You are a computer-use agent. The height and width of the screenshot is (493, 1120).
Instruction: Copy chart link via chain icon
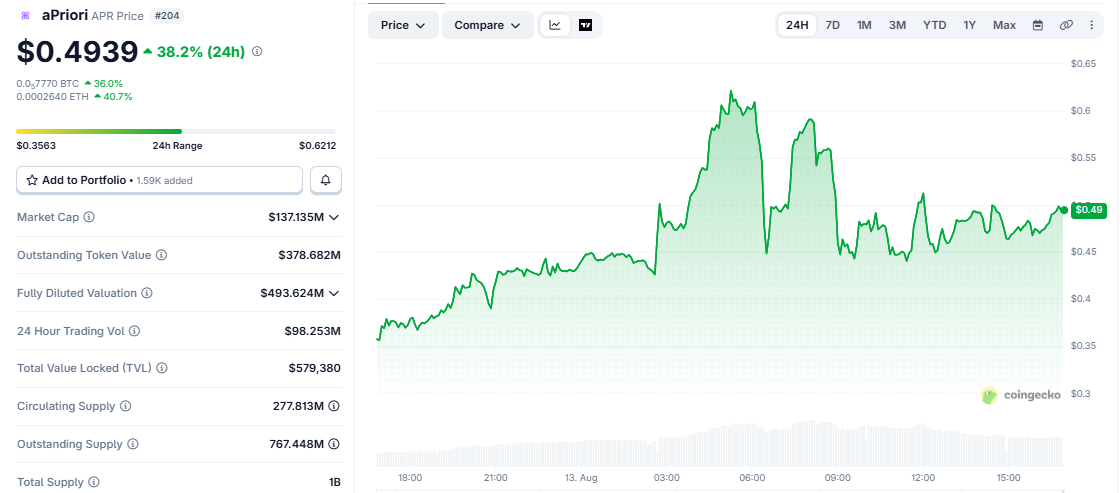point(1066,25)
